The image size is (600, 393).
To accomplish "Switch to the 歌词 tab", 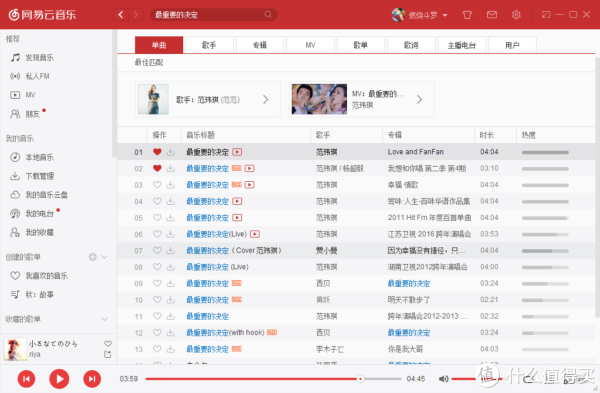I will 411,45.
